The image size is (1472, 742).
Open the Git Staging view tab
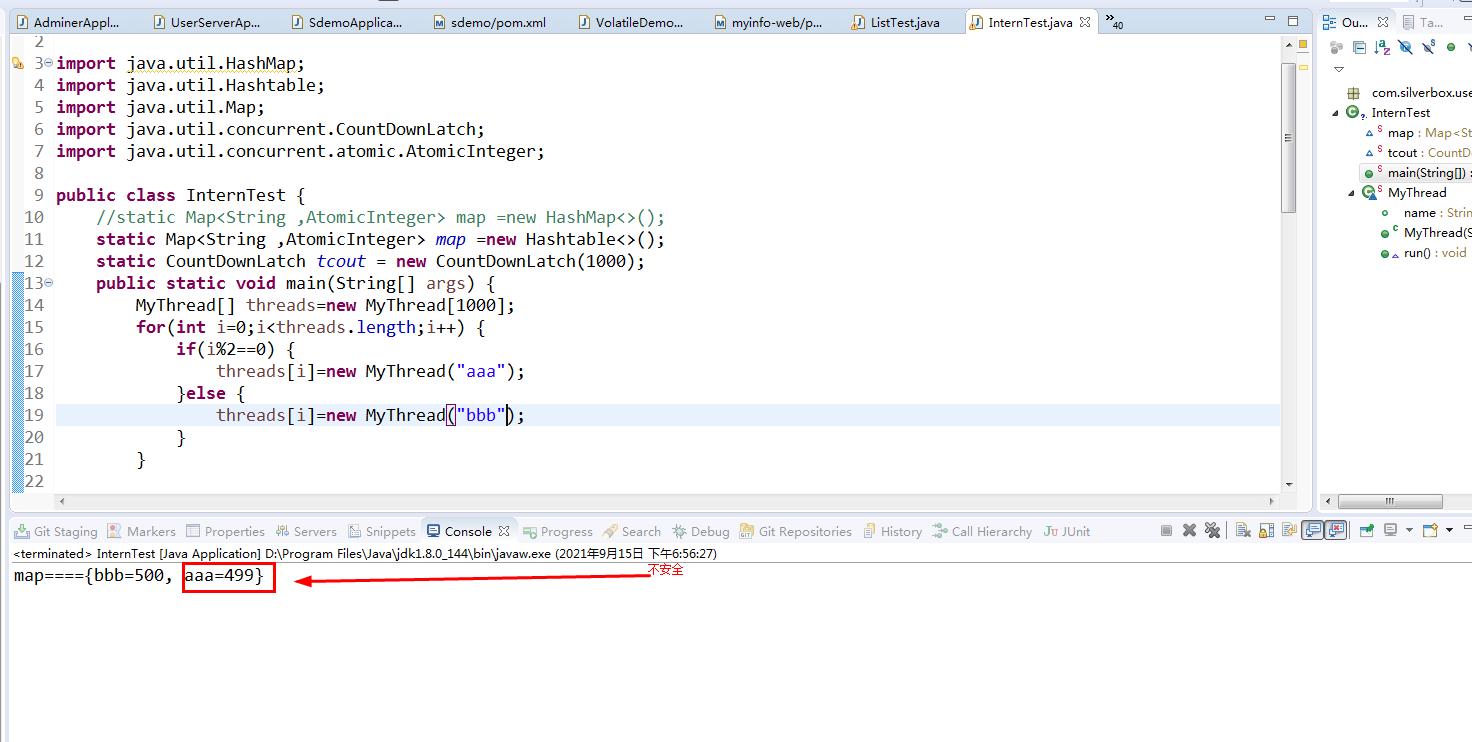click(x=56, y=531)
